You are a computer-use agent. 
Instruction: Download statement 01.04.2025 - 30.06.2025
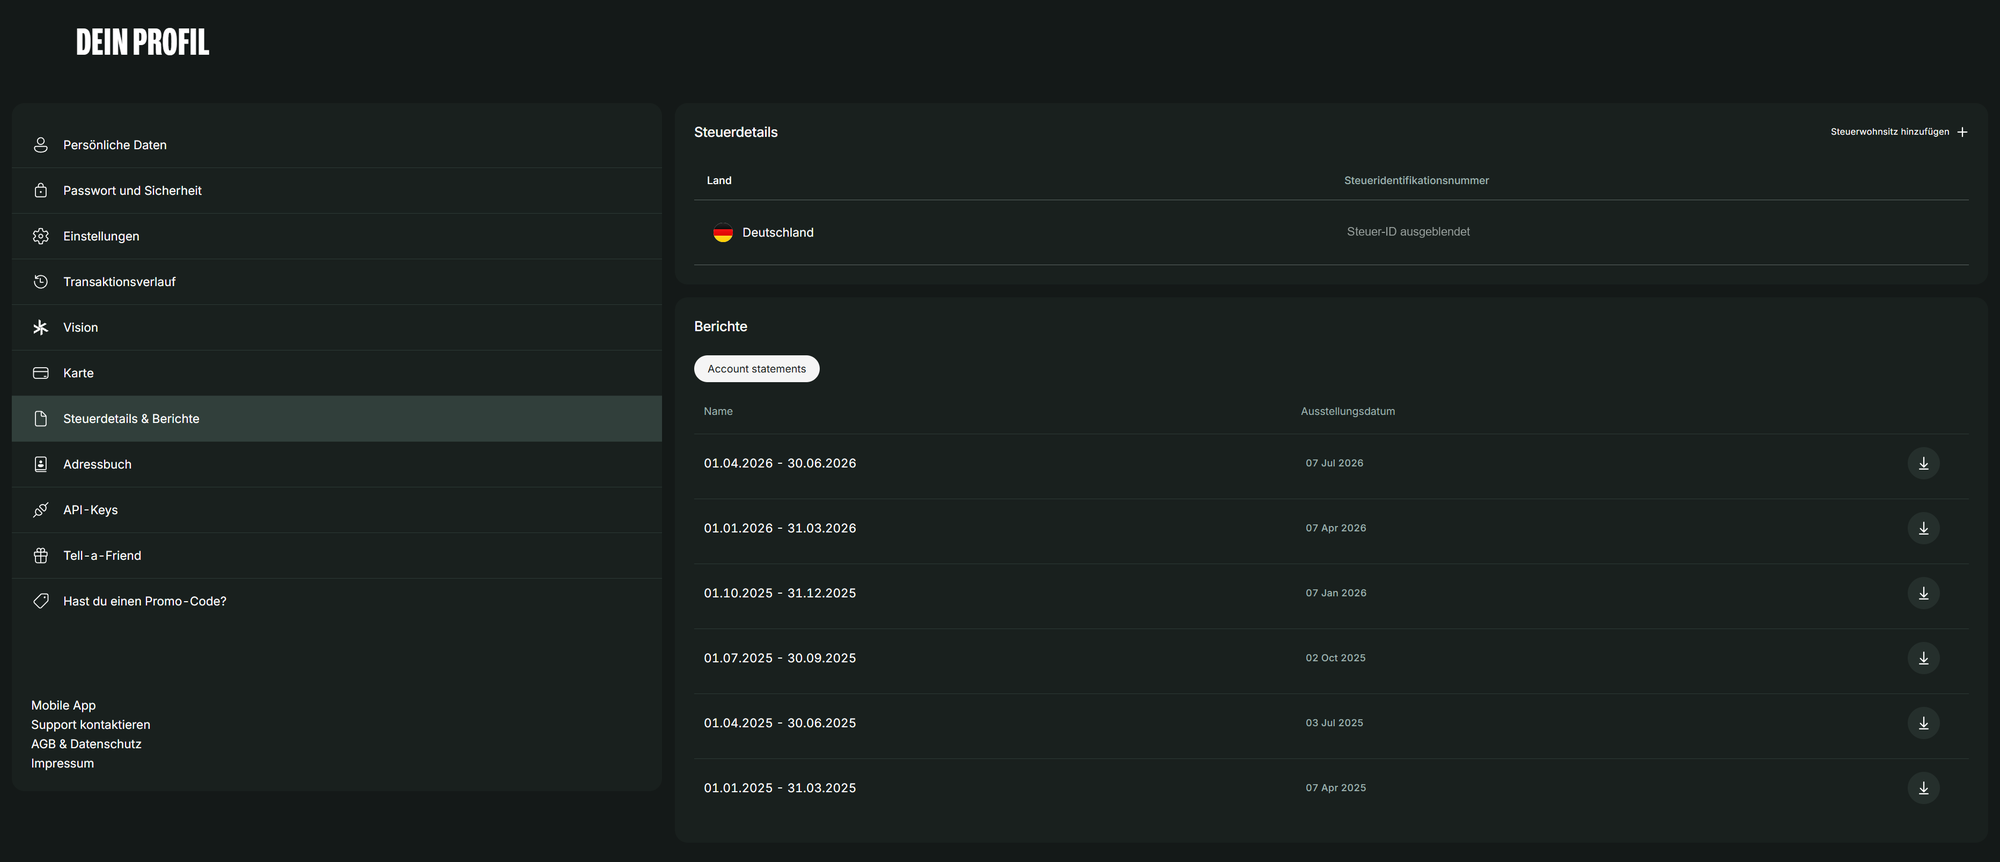[x=1923, y=723]
